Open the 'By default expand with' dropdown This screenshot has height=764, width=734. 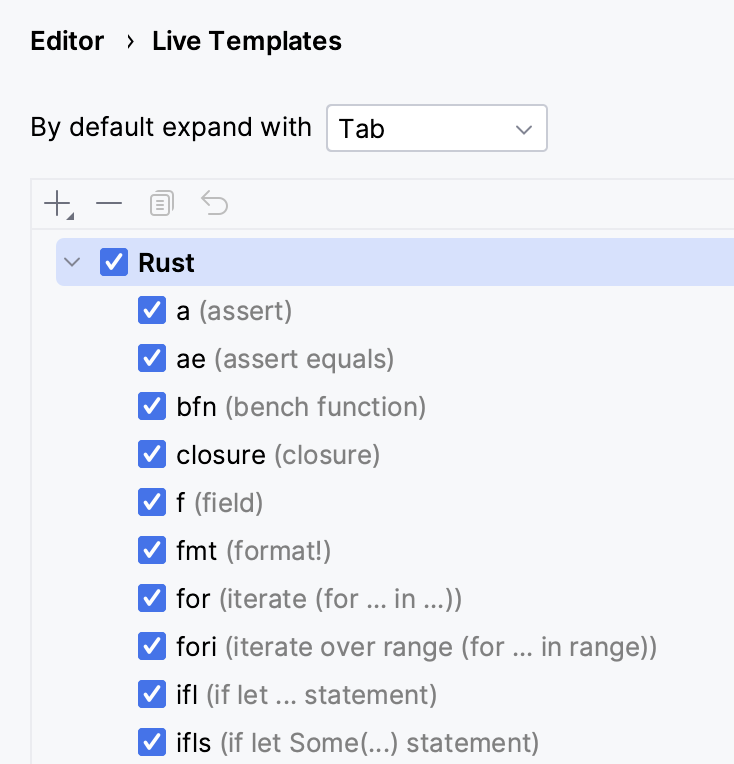pyautogui.click(x=436, y=129)
